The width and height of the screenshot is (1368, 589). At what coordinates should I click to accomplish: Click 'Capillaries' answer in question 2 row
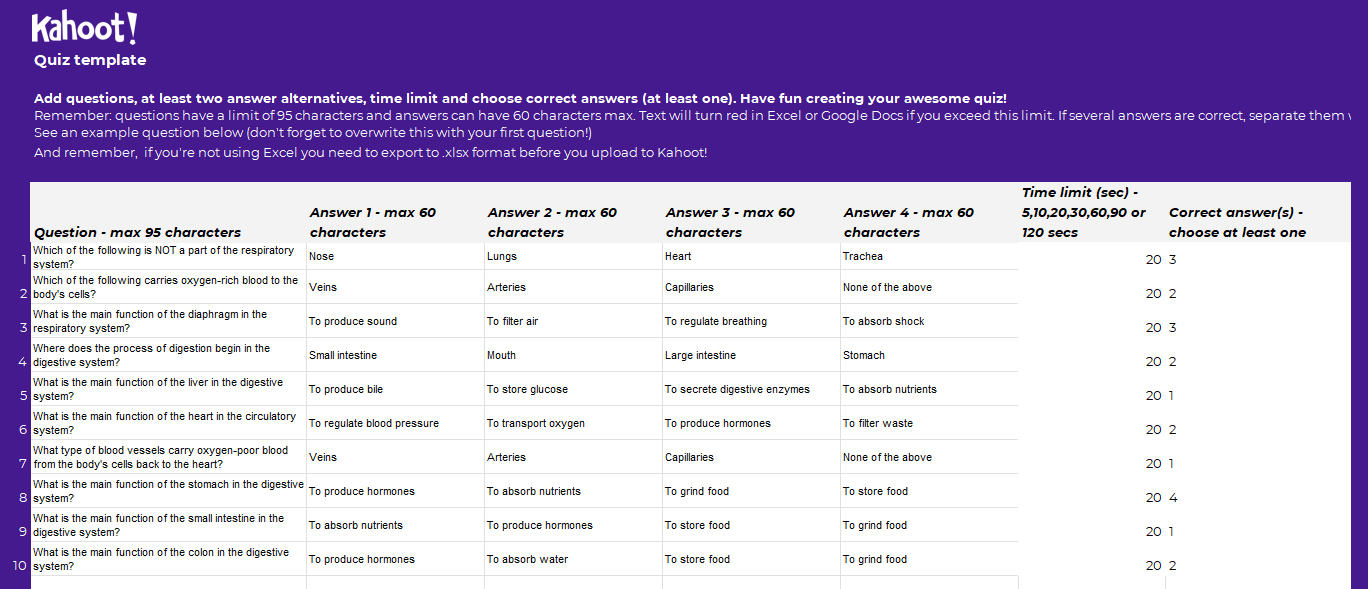751,287
